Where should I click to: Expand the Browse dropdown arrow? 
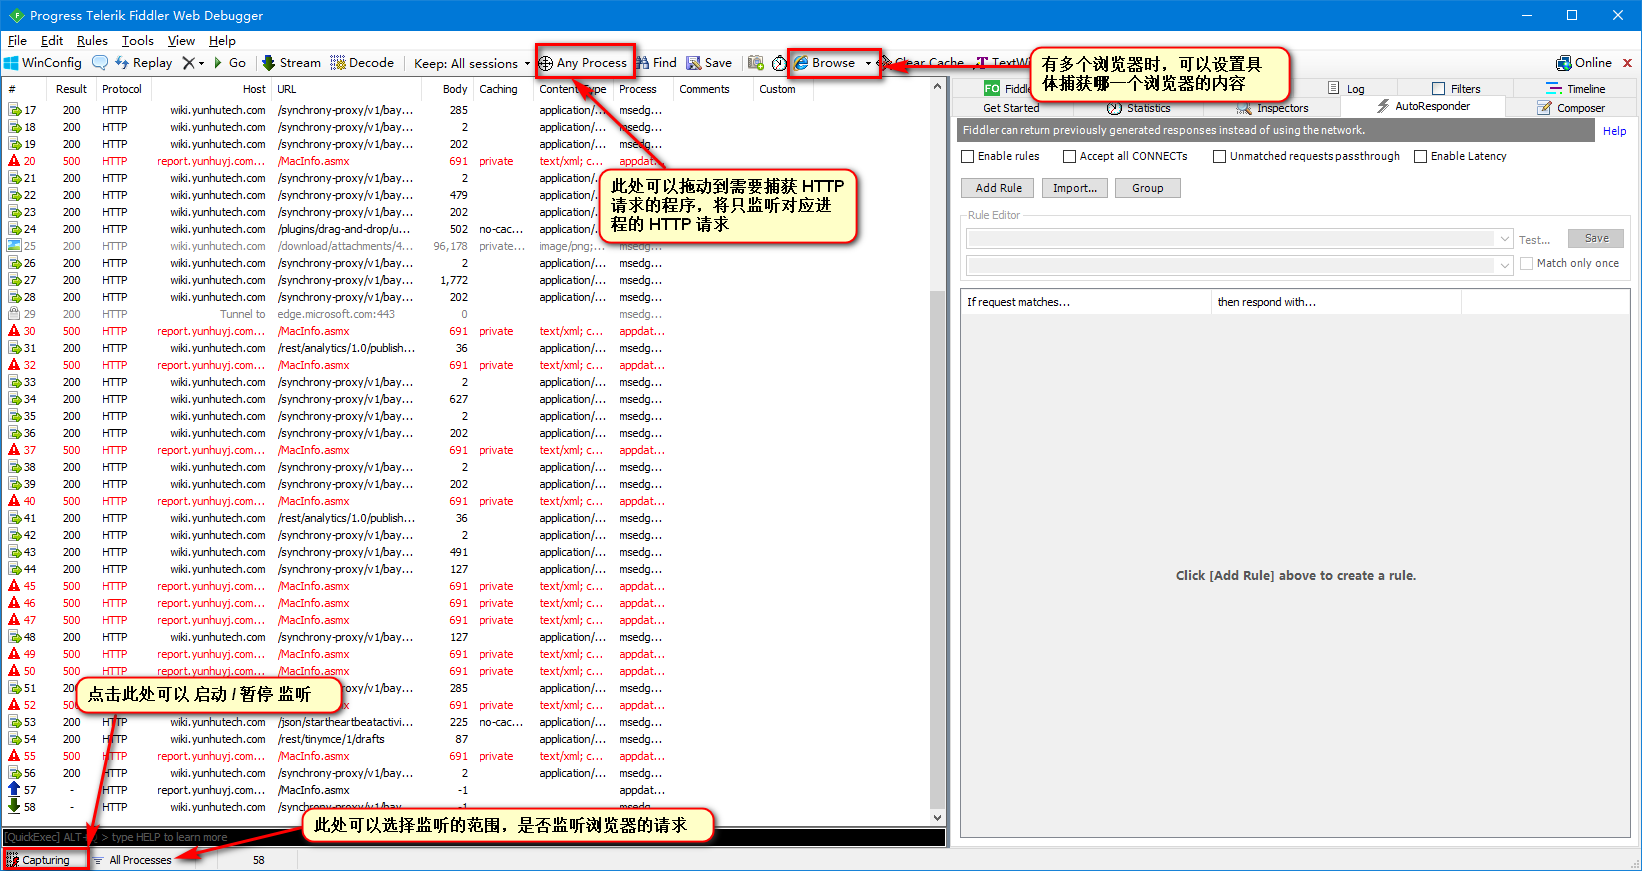[868, 63]
